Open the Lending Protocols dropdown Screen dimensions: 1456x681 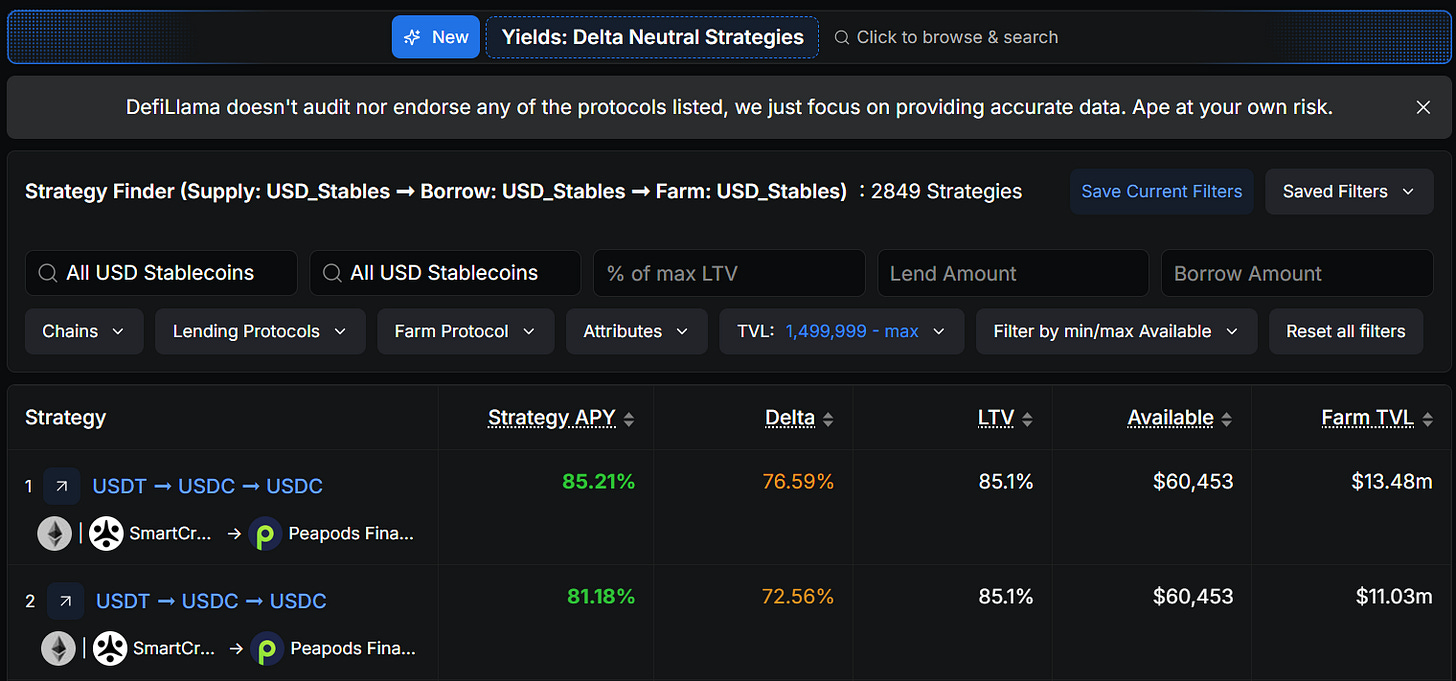260,331
